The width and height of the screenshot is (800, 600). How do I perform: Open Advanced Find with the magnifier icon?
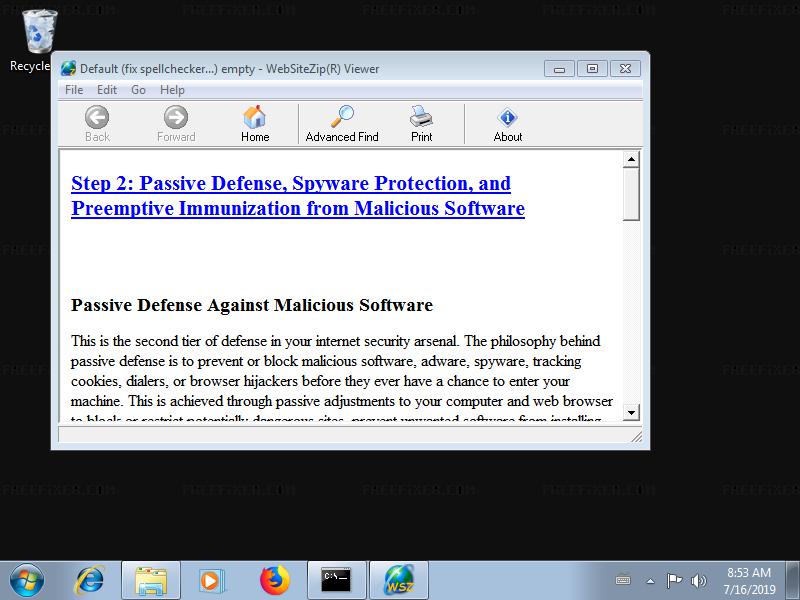(342, 116)
